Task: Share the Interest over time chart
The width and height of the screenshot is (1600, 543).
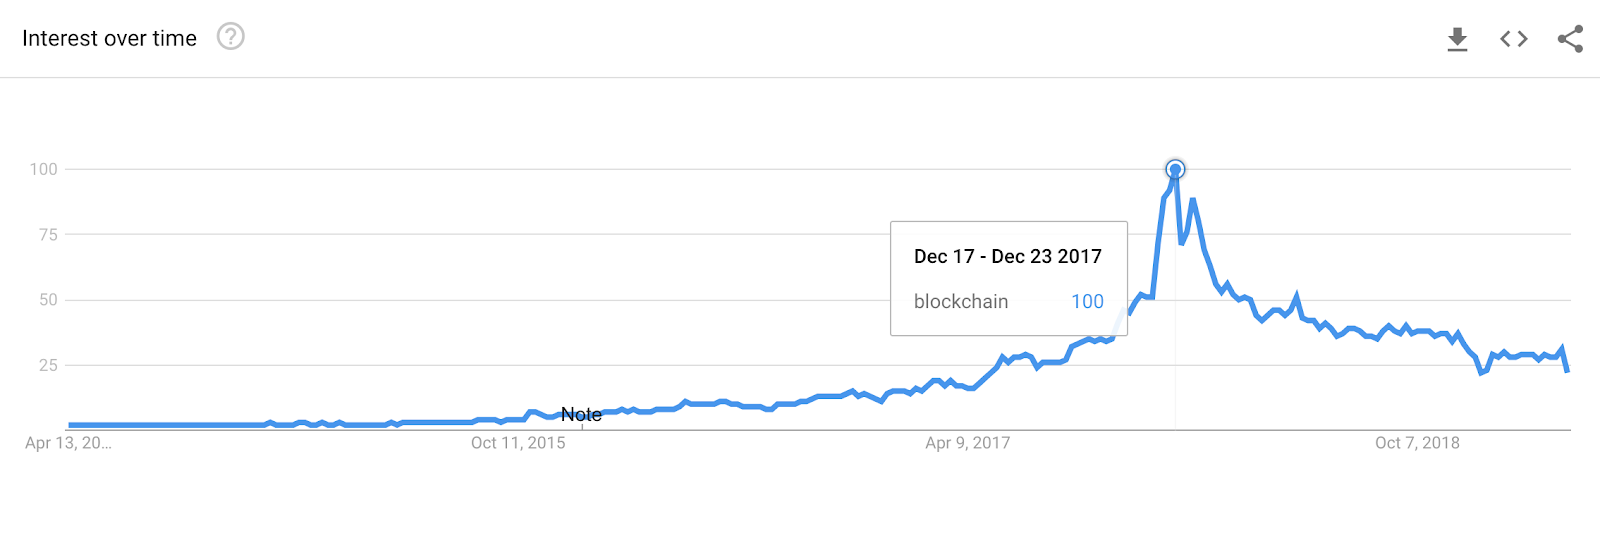Action: [1570, 39]
